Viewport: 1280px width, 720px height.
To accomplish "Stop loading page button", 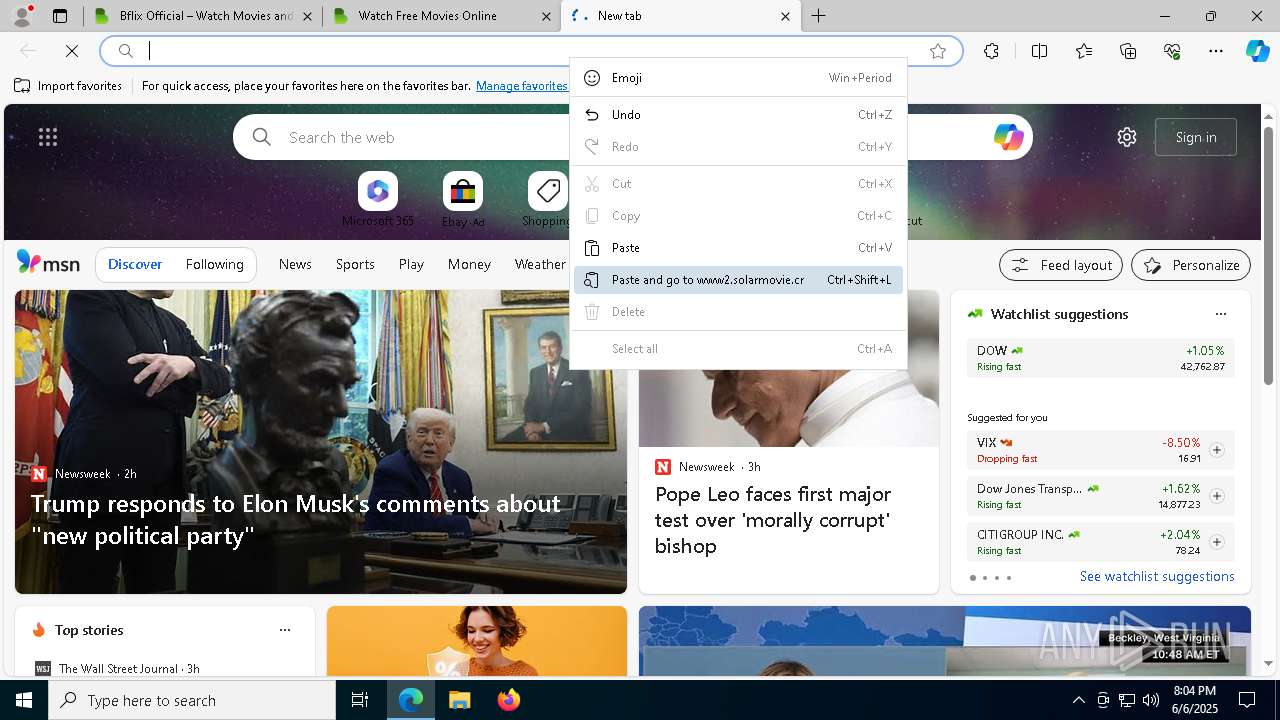I will 72,51.
